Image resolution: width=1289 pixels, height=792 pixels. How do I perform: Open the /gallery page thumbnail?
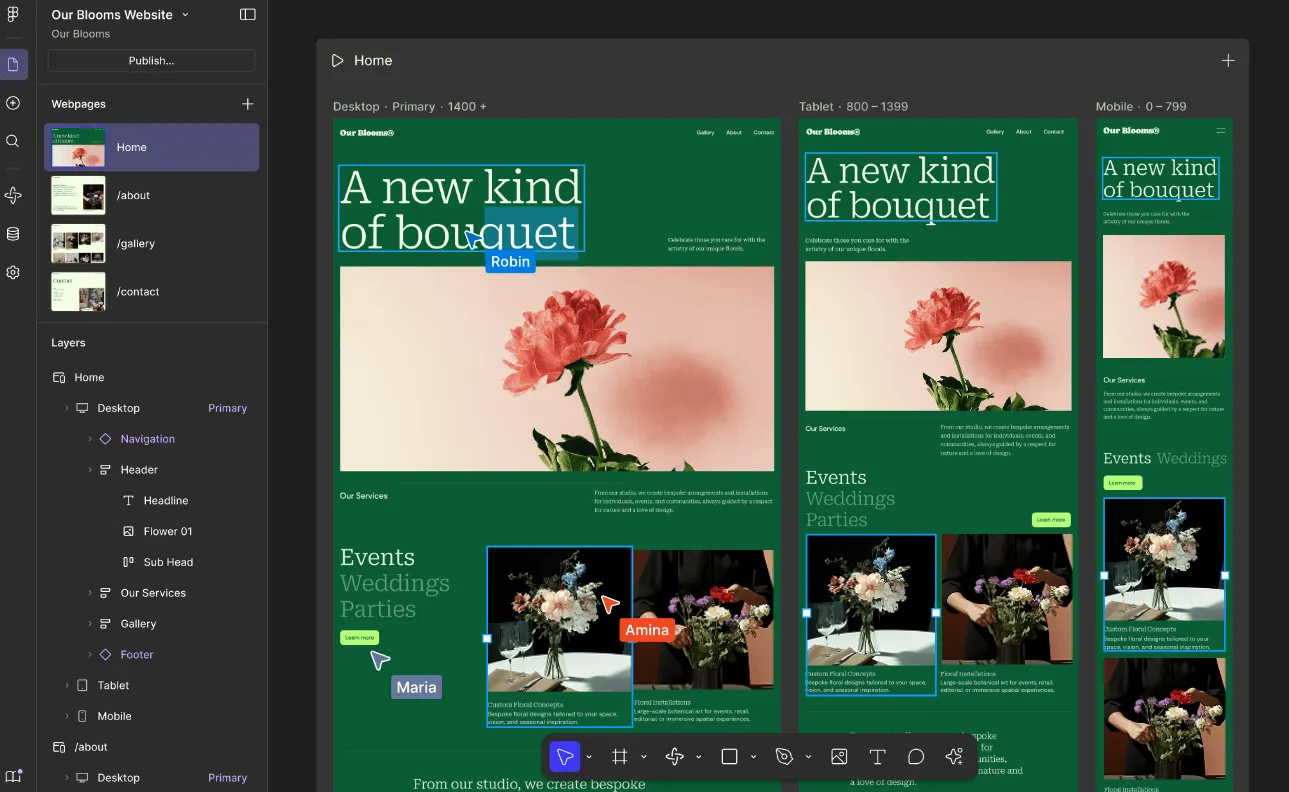(x=78, y=244)
